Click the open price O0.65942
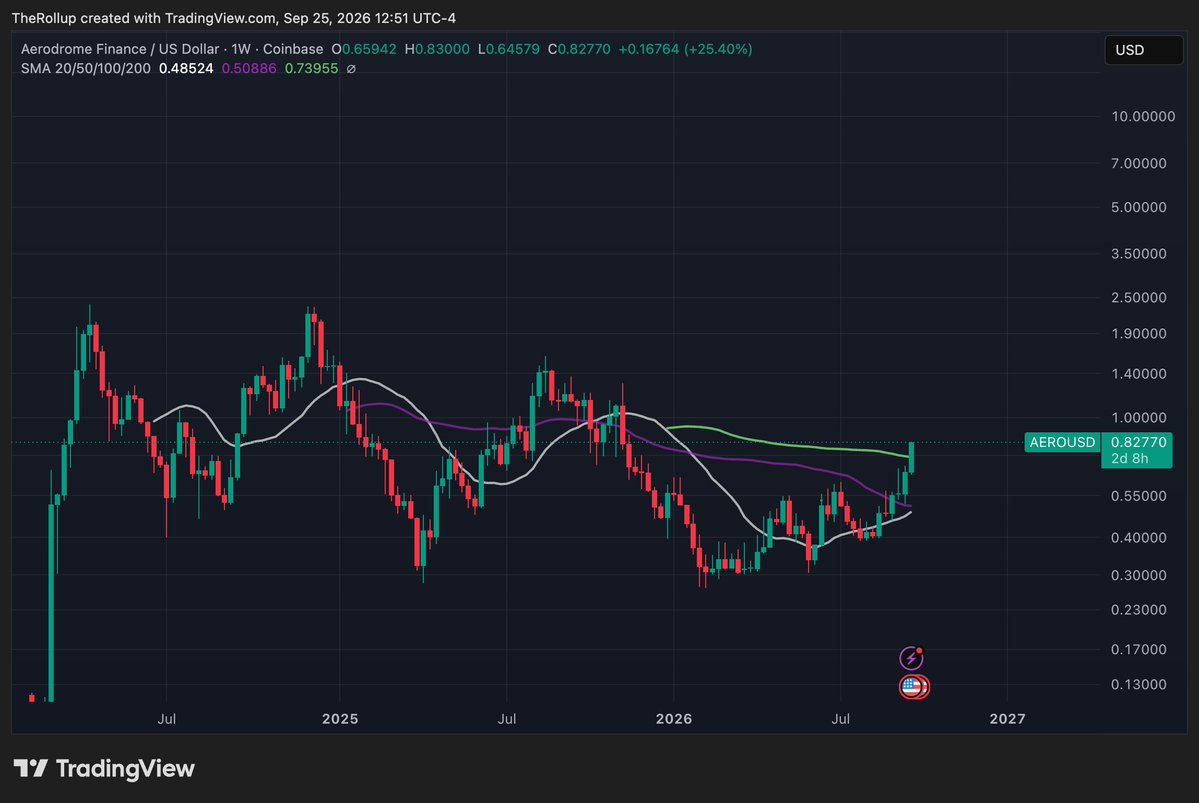The image size is (1199, 803). [x=364, y=49]
